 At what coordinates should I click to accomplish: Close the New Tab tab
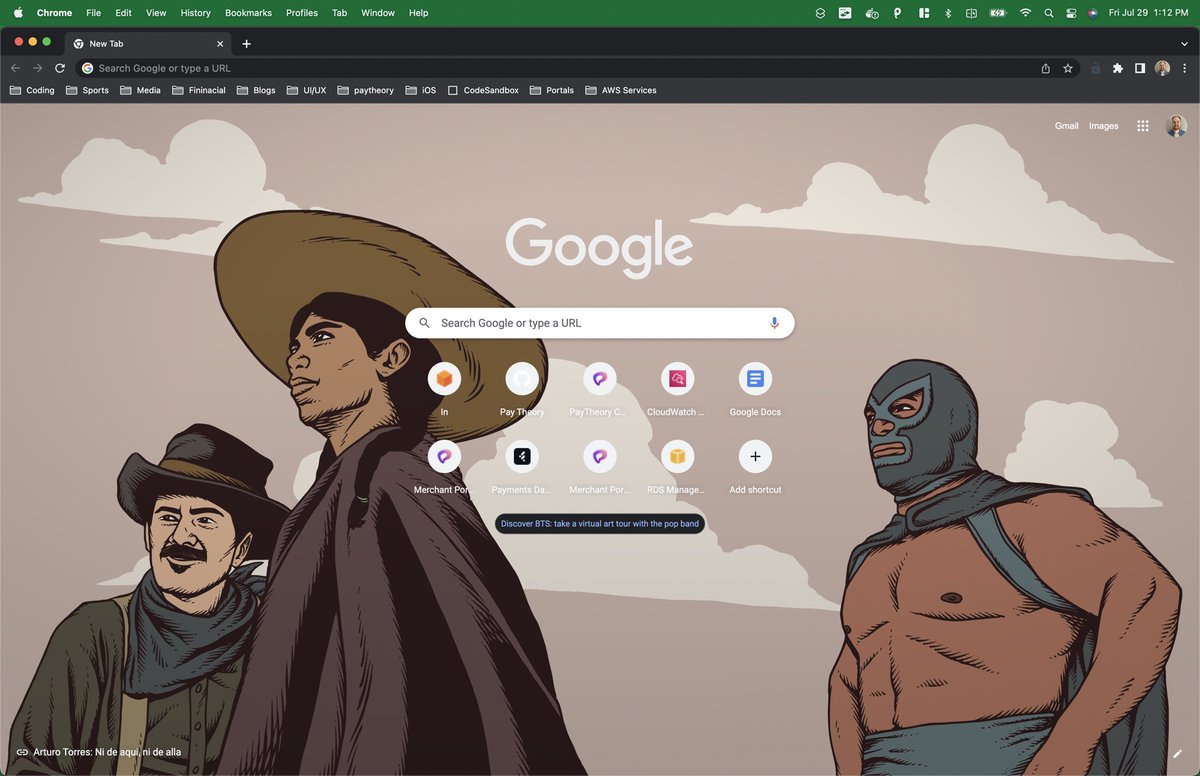[x=220, y=44]
